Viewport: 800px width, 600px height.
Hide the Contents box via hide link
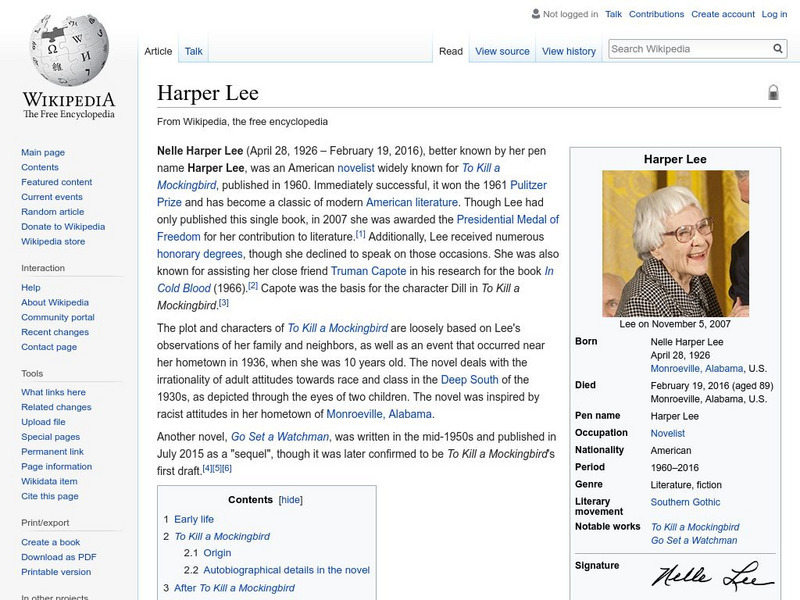click(x=291, y=500)
